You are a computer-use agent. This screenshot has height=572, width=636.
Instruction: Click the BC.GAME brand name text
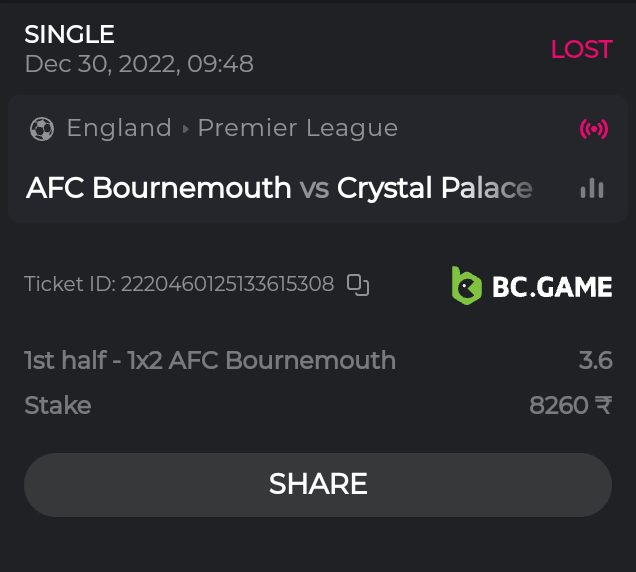click(x=551, y=288)
